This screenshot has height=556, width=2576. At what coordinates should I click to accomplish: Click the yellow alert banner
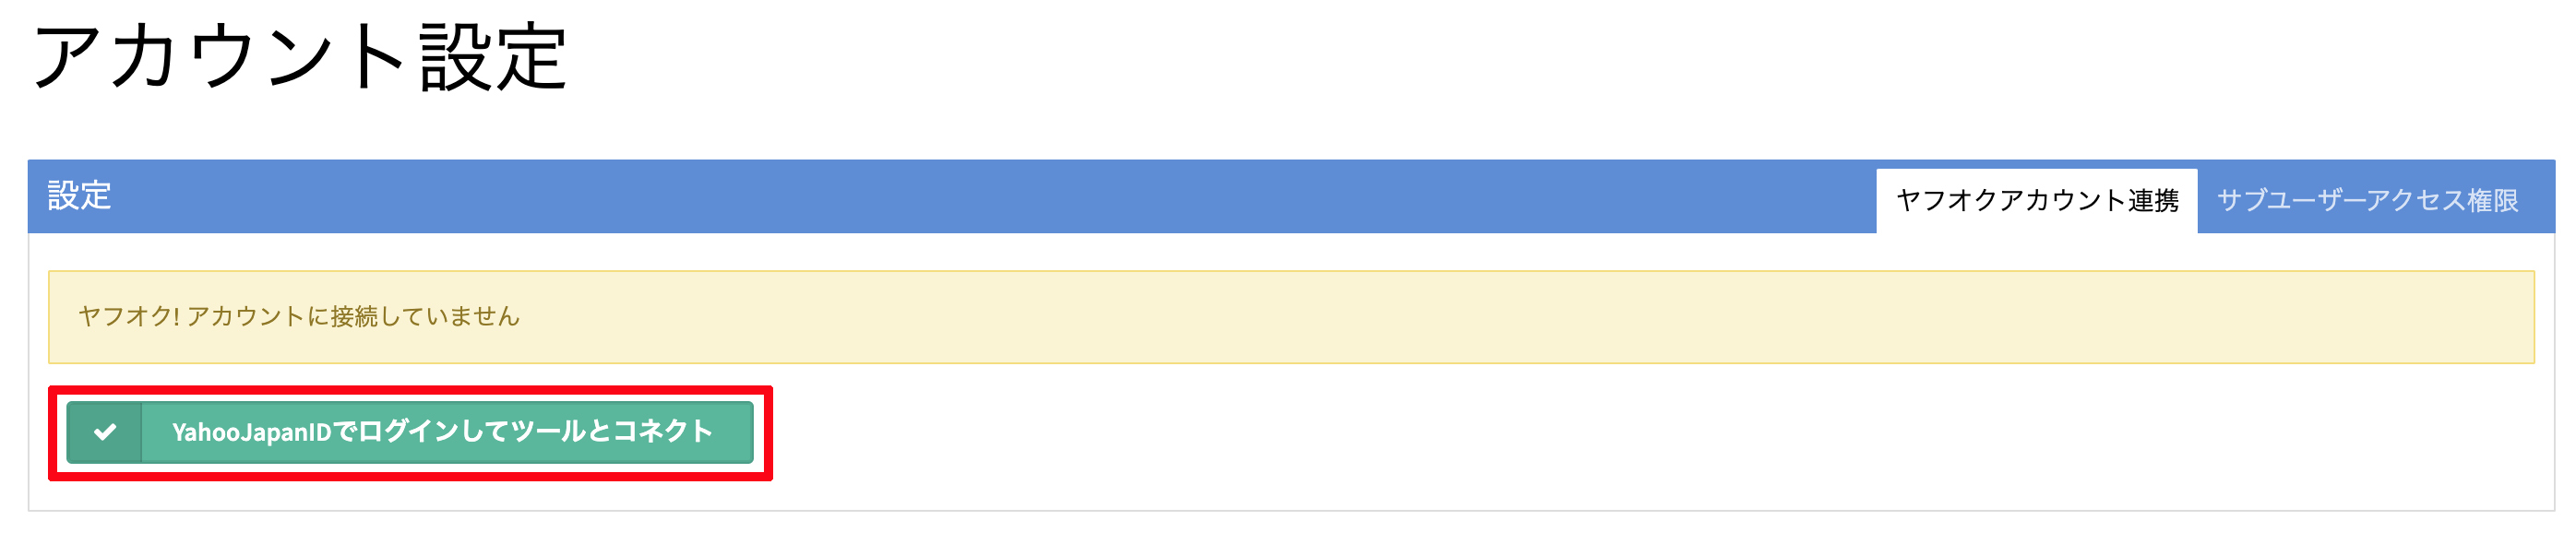(1290, 317)
